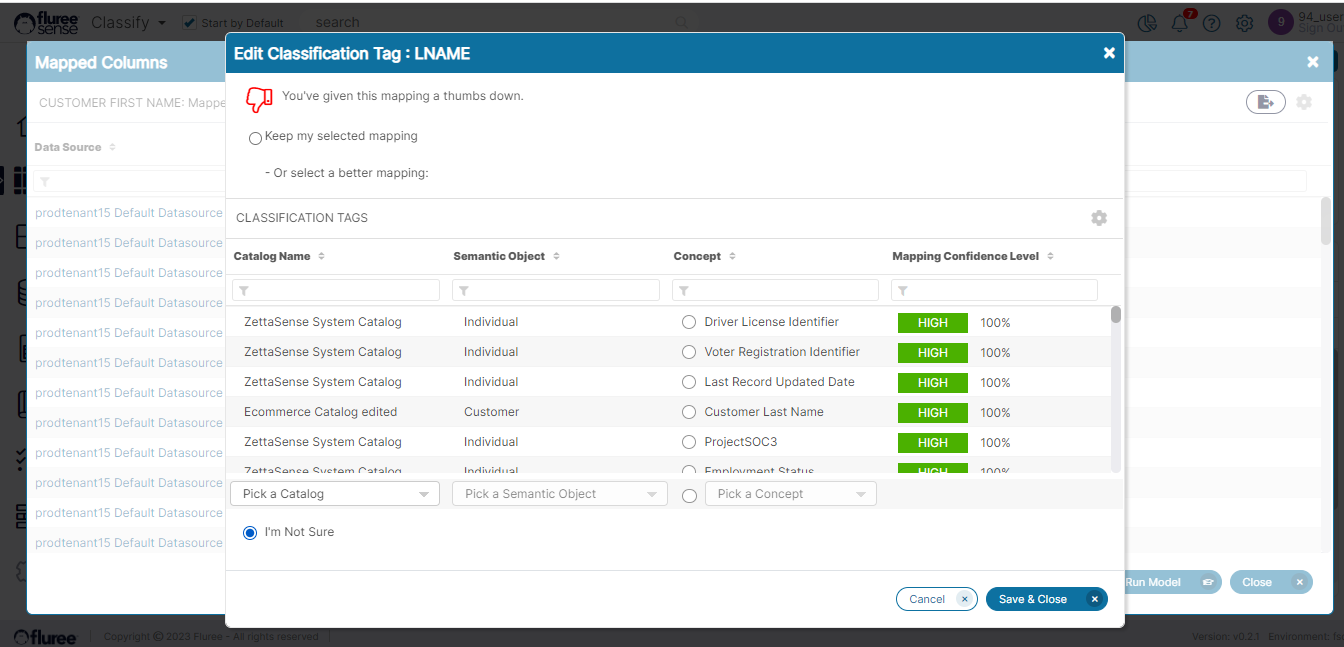Click the export icon in Mapped Columns
Screen dimensions: 1344x647
(1265, 102)
